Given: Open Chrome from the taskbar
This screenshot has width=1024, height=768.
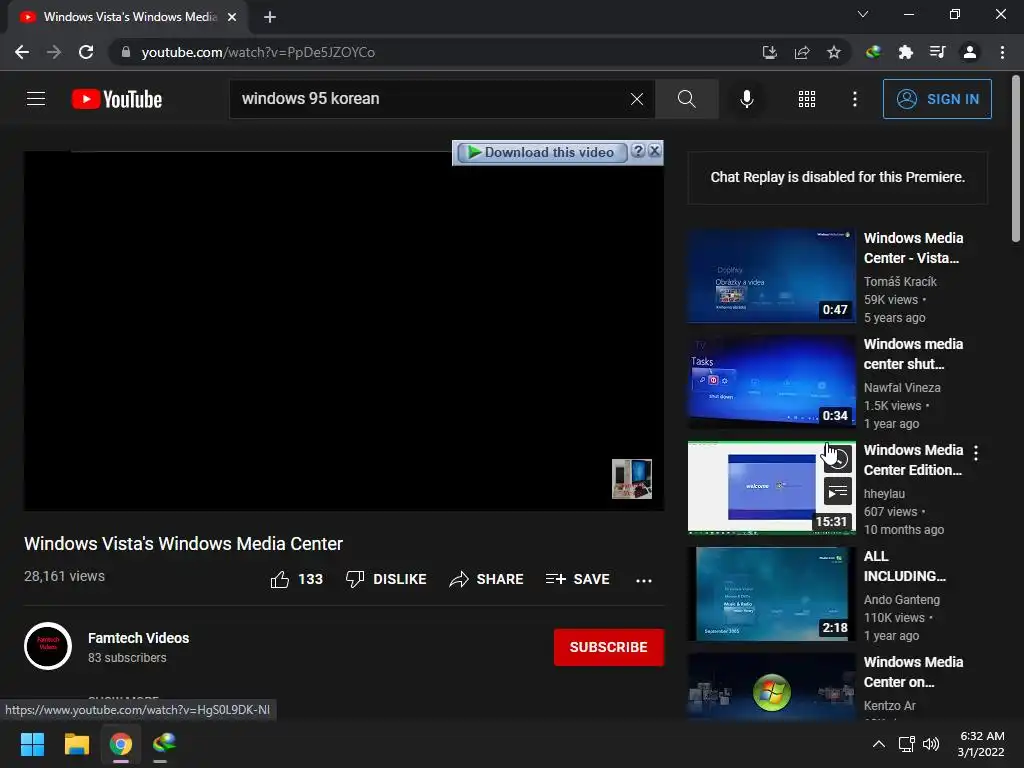Looking at the screenshot, I should [121, 743].
